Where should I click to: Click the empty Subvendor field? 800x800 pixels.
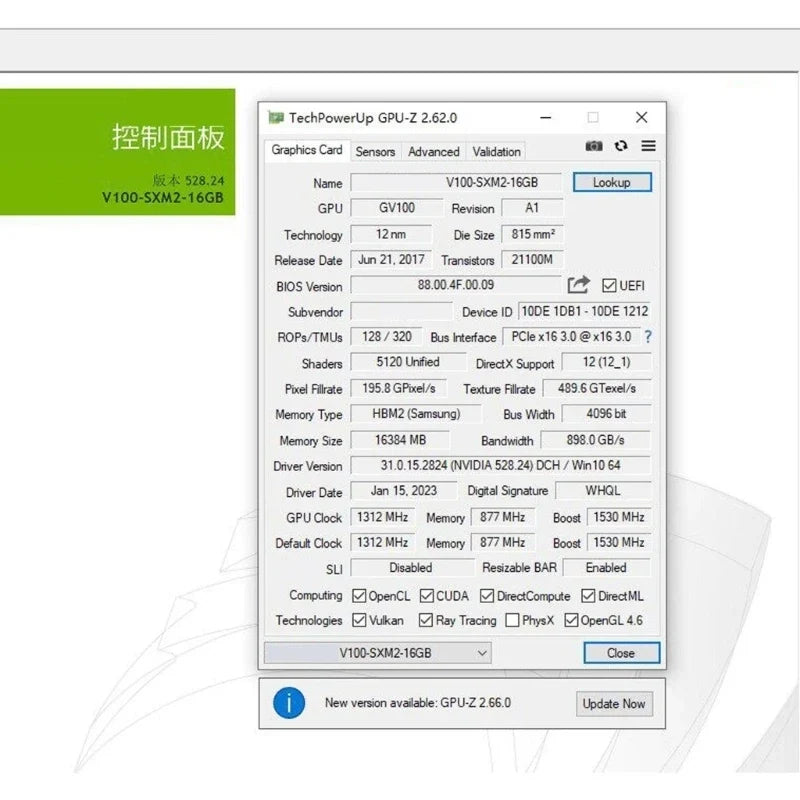[402, 311]
